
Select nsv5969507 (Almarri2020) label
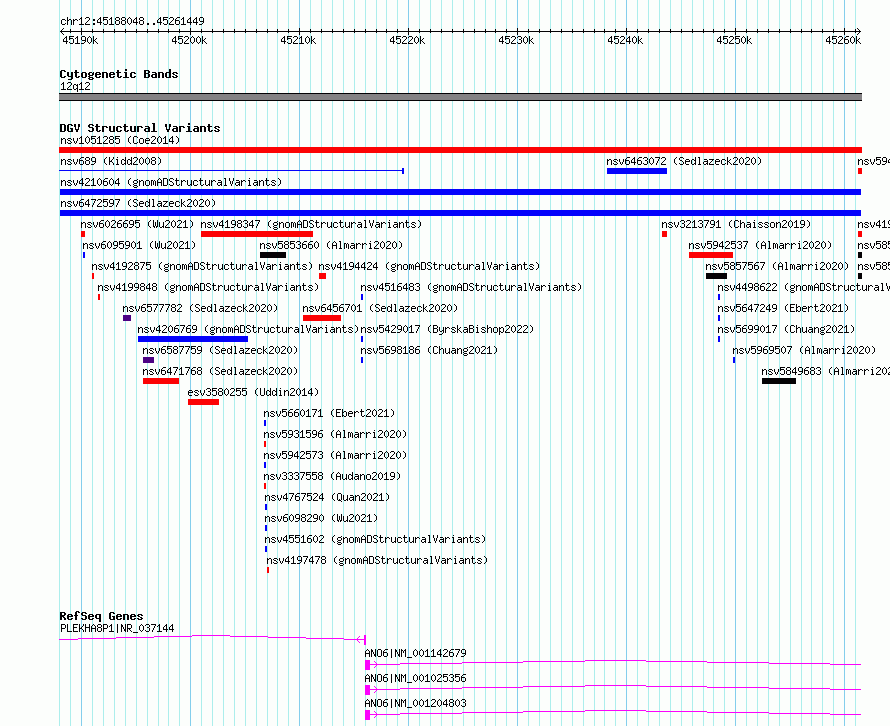[x=804, y=350]
